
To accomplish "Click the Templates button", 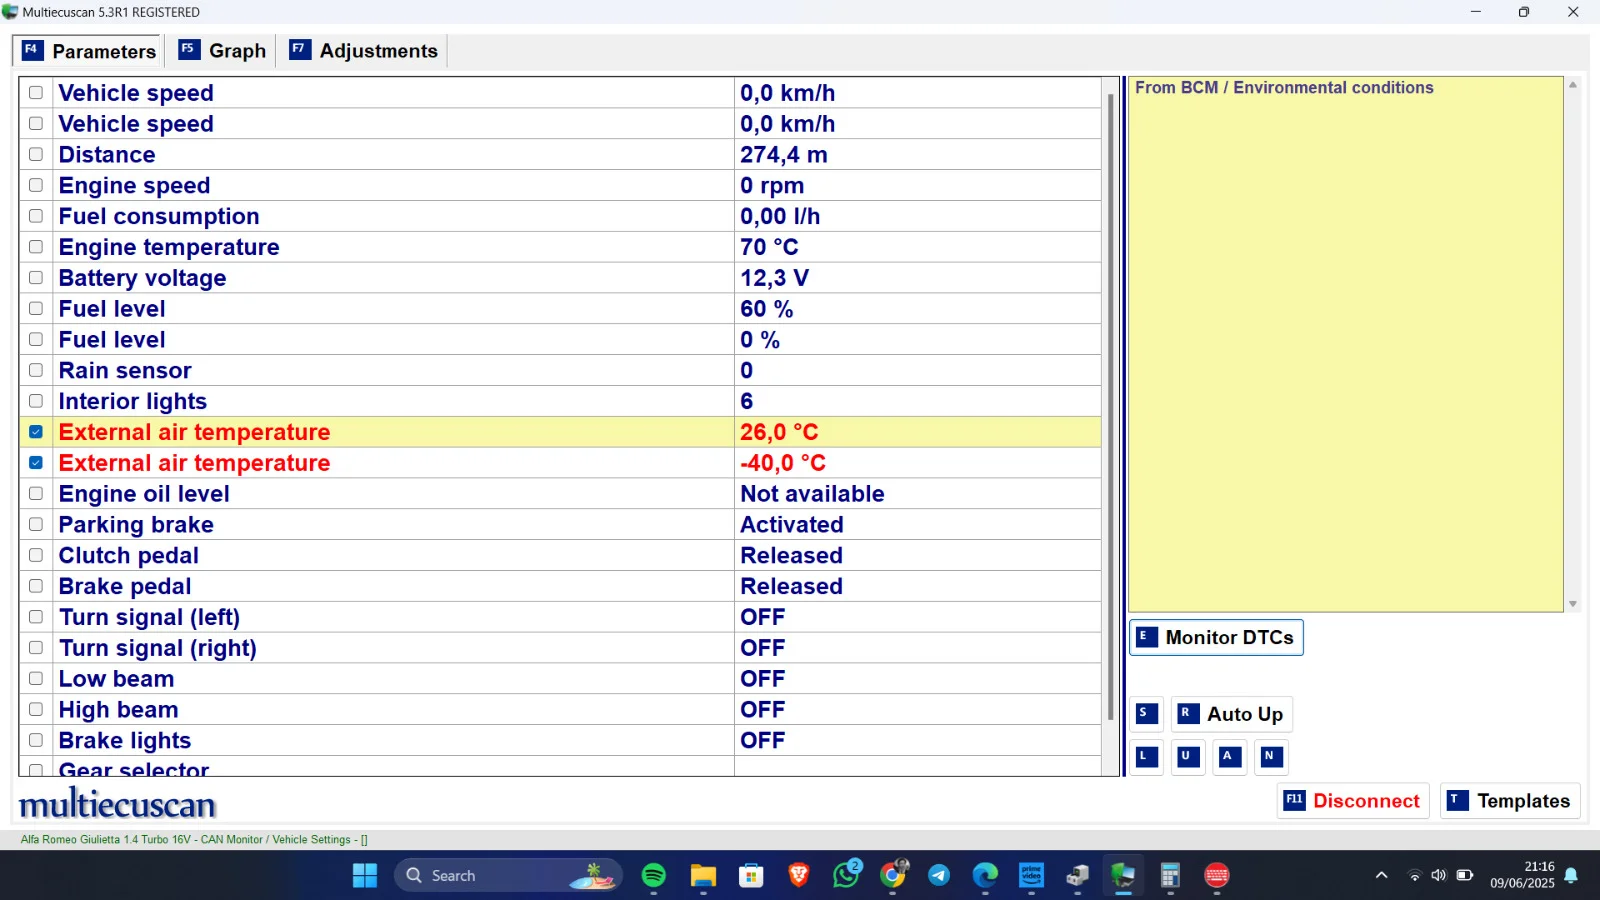I will [x=1510, y=801].
